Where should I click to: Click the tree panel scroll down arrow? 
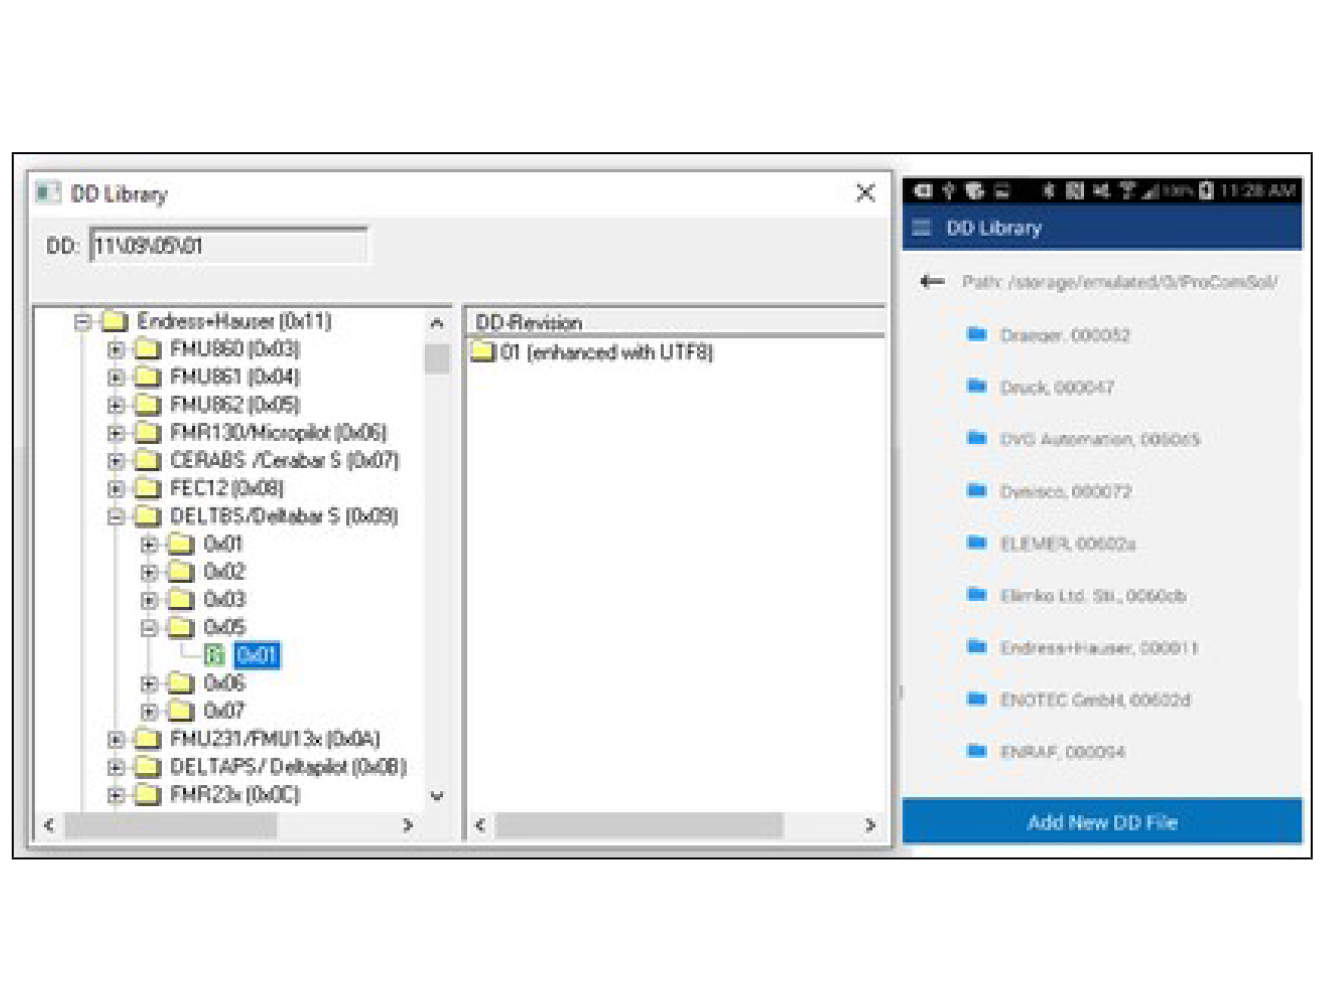pyautogui.click(x=437, y=796)
